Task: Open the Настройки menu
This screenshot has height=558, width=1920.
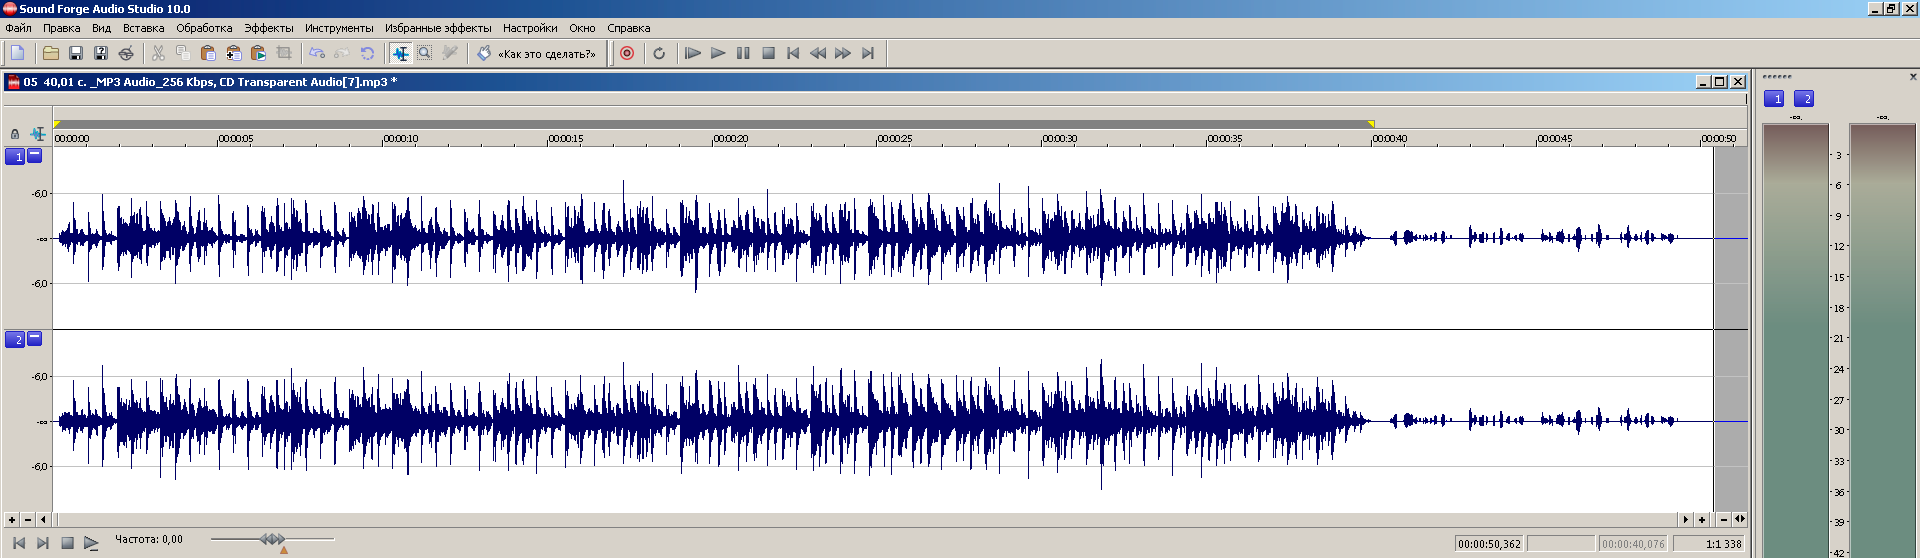Action: (530, 28)
